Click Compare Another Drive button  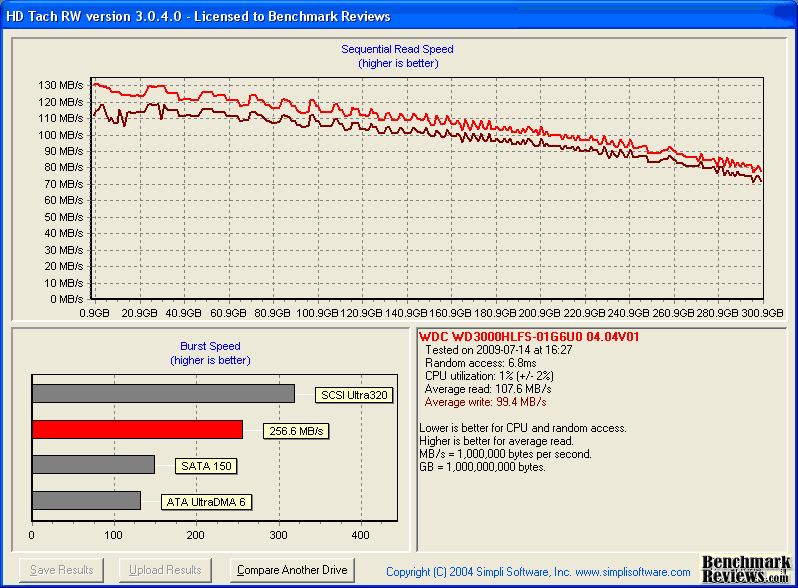[x=292, y=570]
